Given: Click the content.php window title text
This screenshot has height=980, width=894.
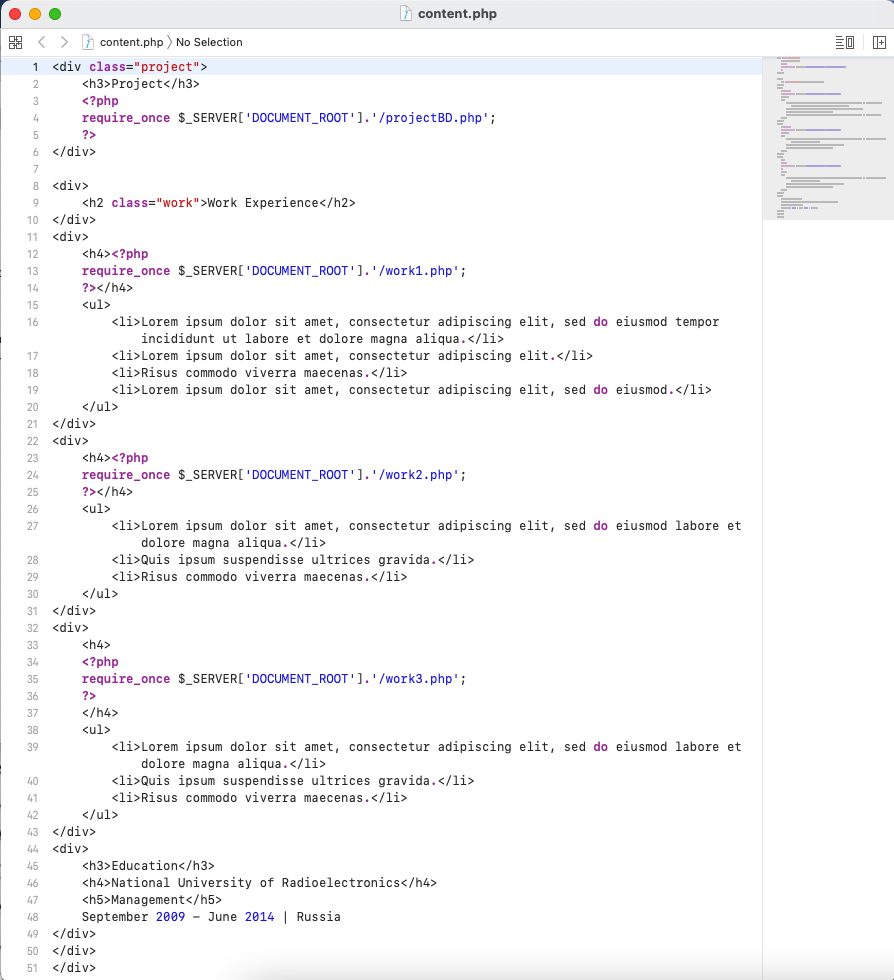Looking at the screenshot, I should point(457,14).
